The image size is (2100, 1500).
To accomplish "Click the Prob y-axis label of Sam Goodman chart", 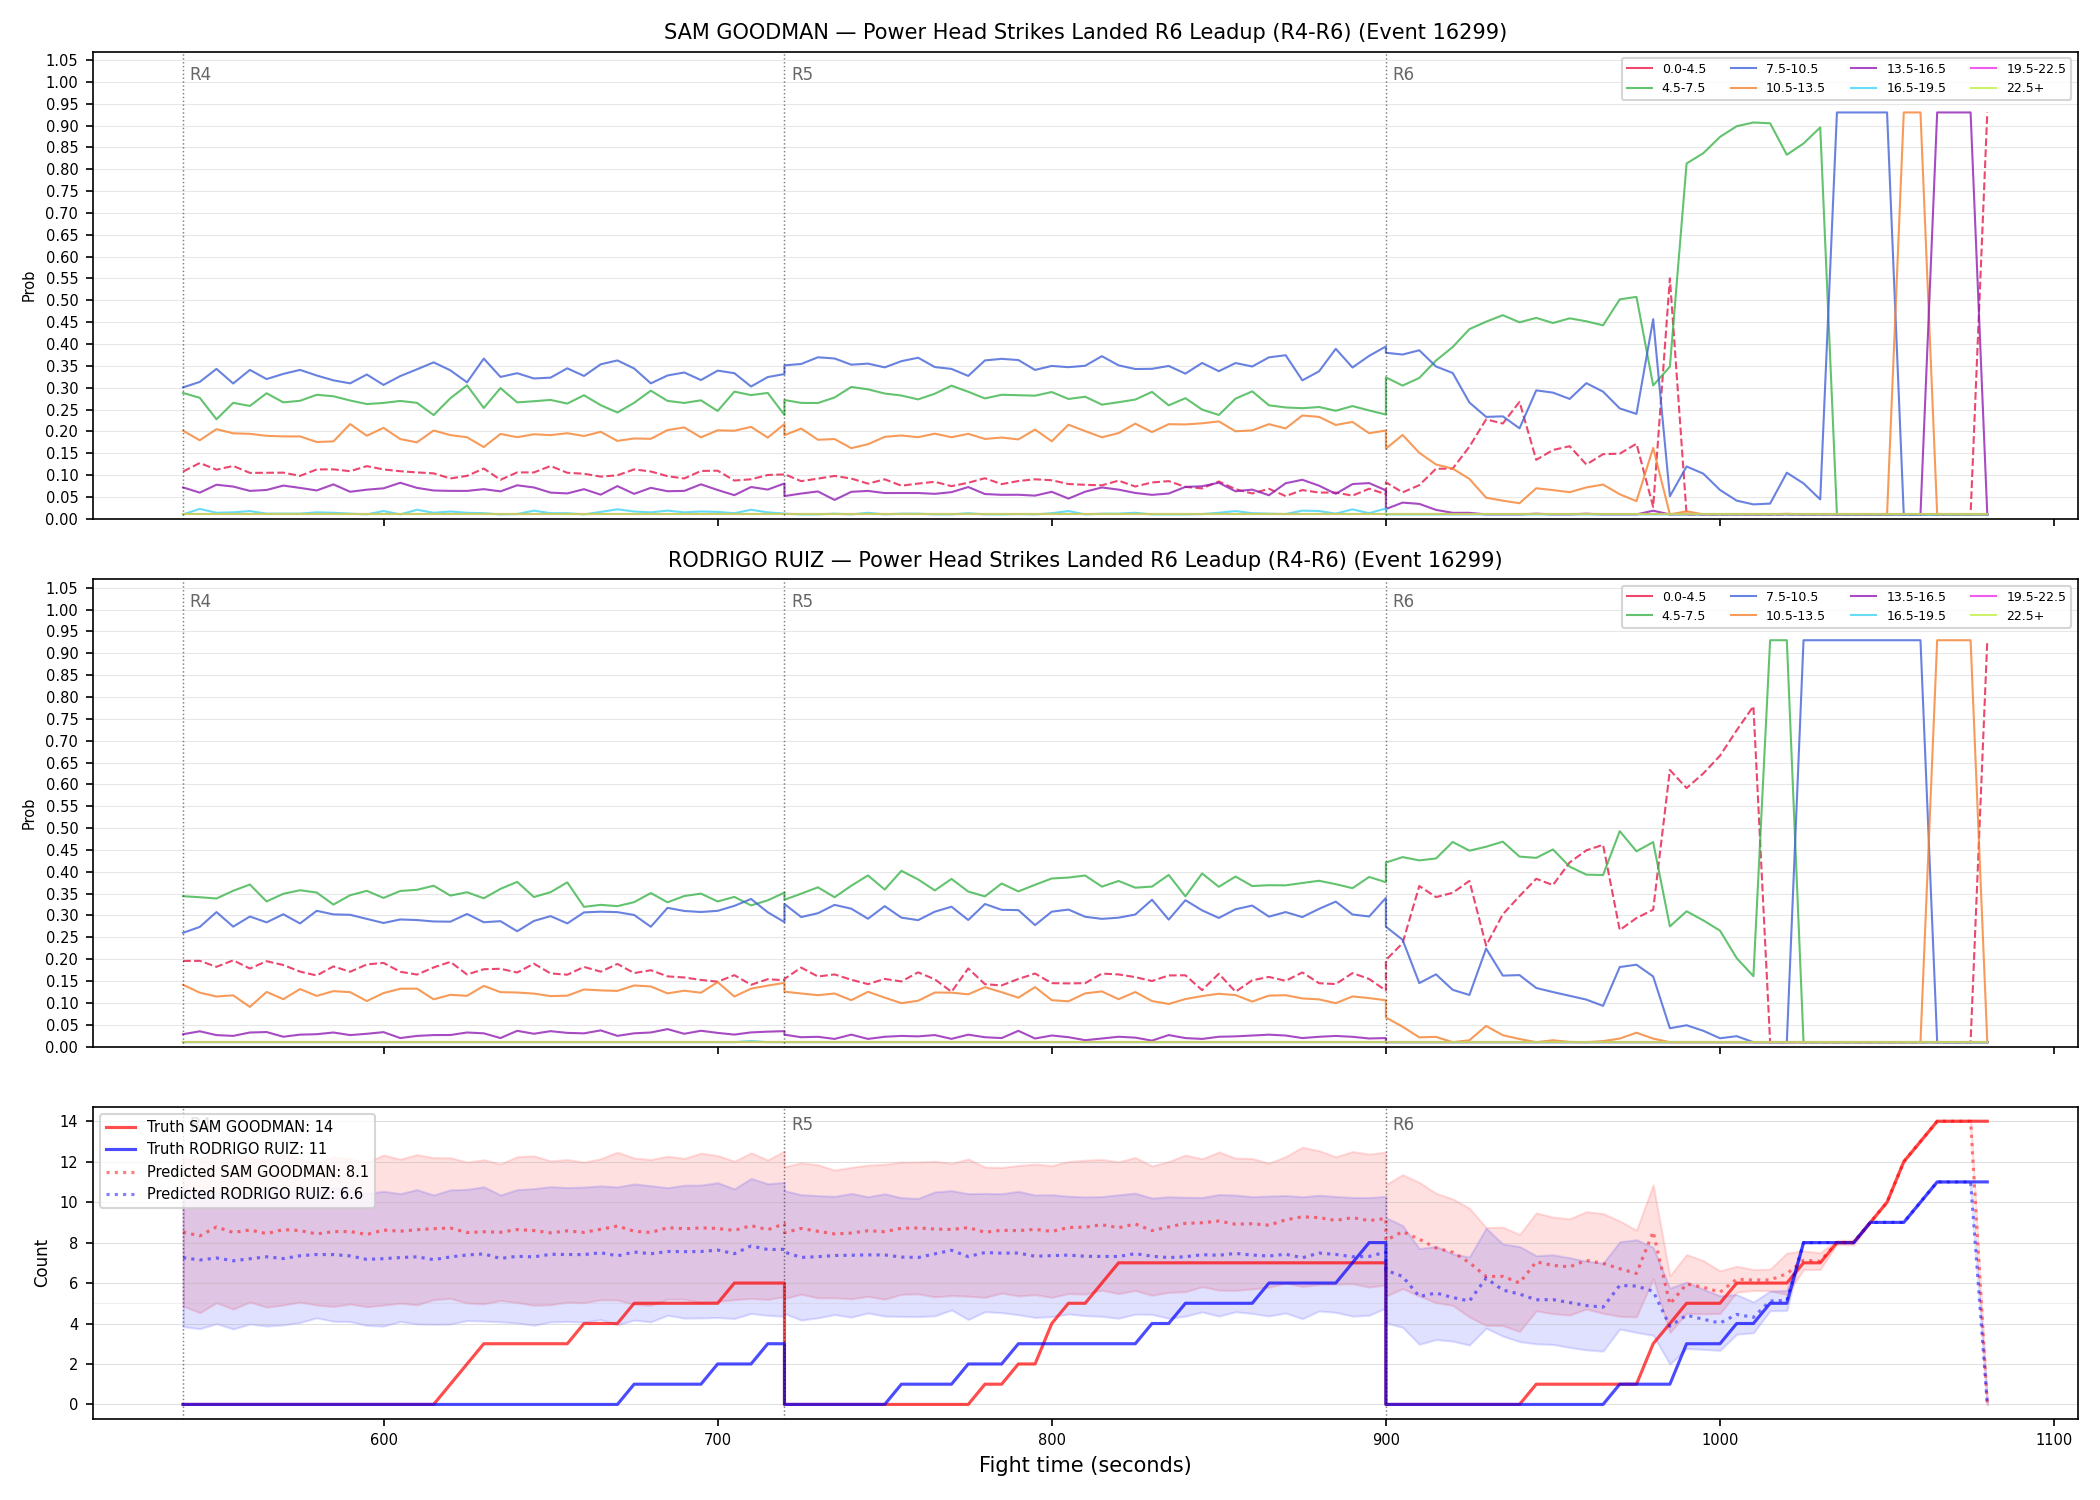I will 29,286.
